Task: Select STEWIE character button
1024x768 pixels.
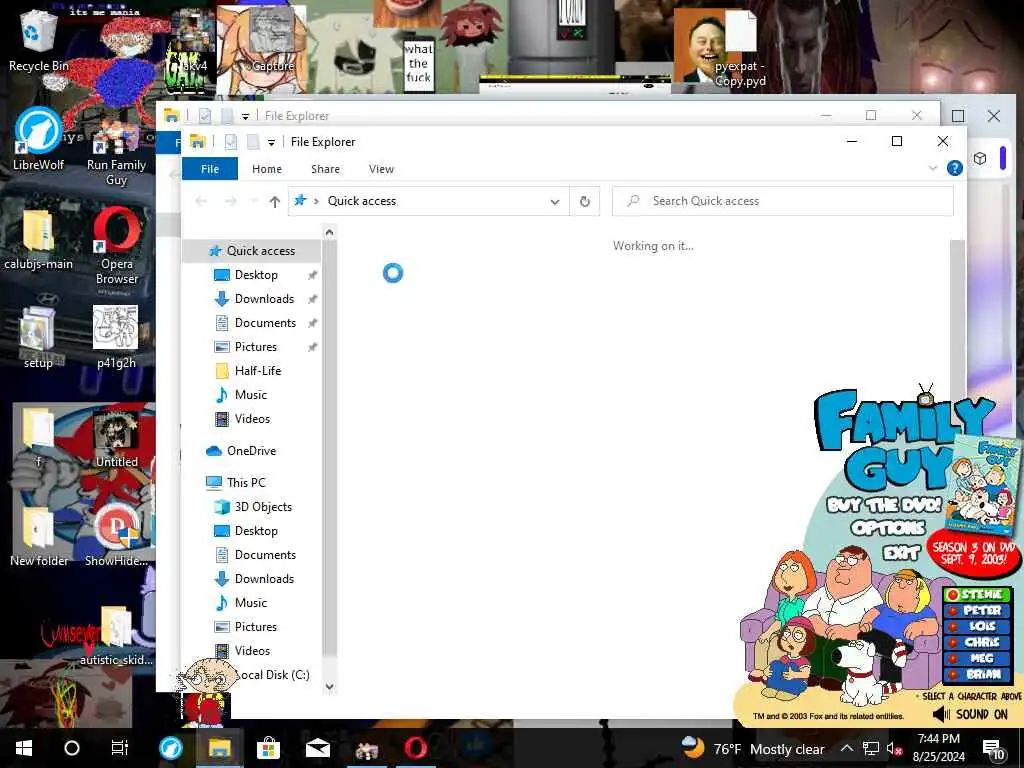Action: point(977,594)
